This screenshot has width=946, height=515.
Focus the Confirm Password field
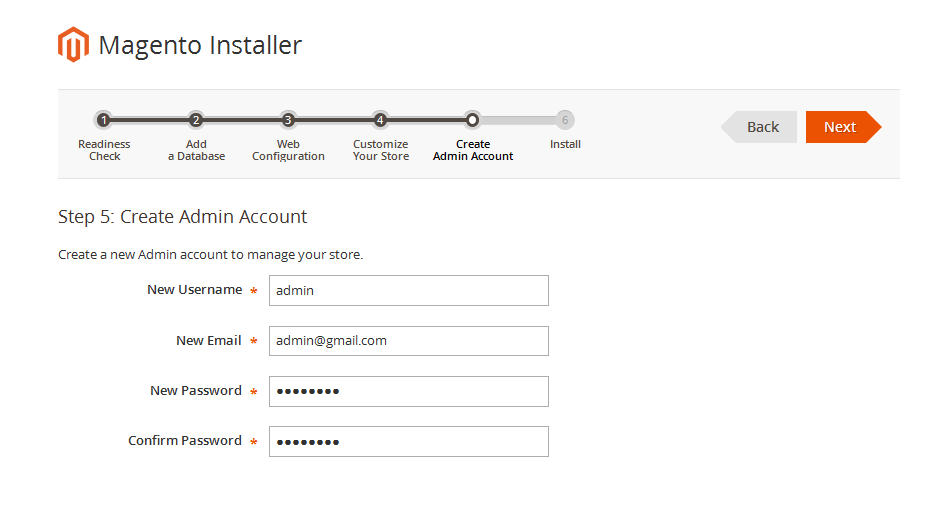[x=408, y=441]
